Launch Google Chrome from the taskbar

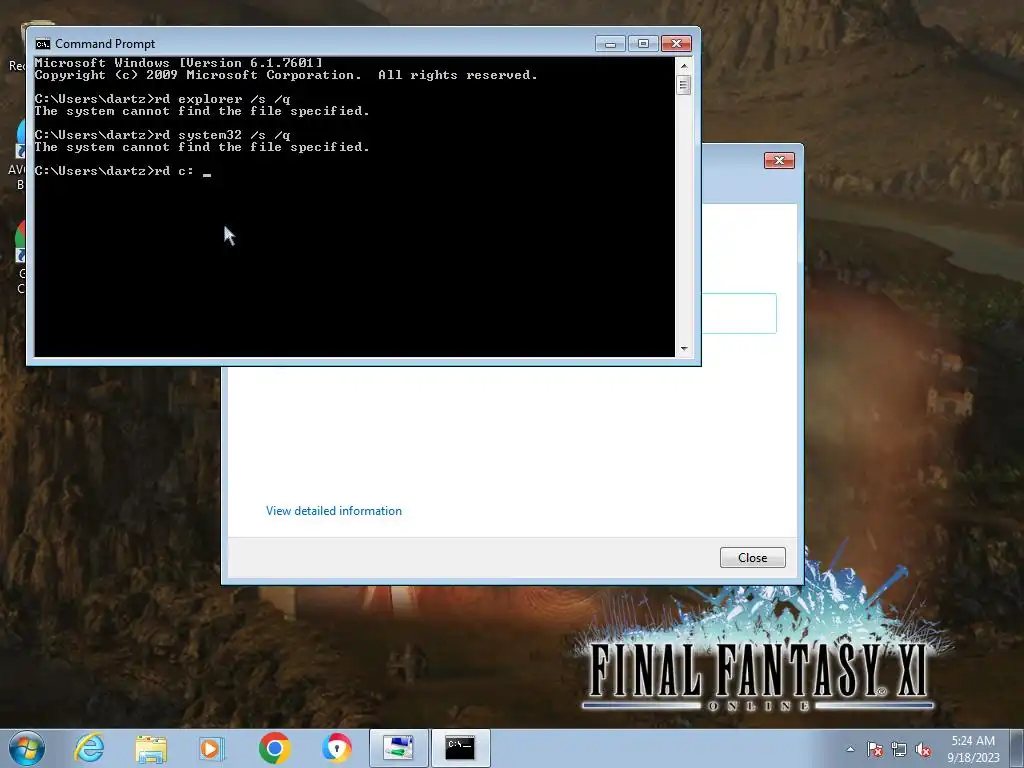click(x=274, y=748)
